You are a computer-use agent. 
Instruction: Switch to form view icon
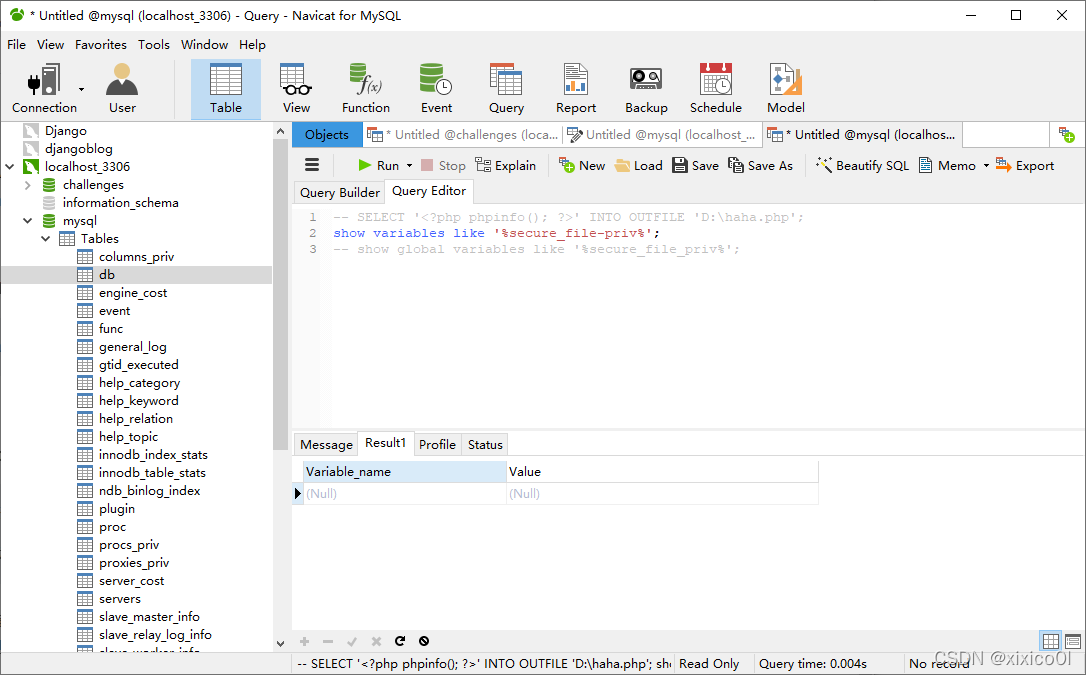point(1073,641)
